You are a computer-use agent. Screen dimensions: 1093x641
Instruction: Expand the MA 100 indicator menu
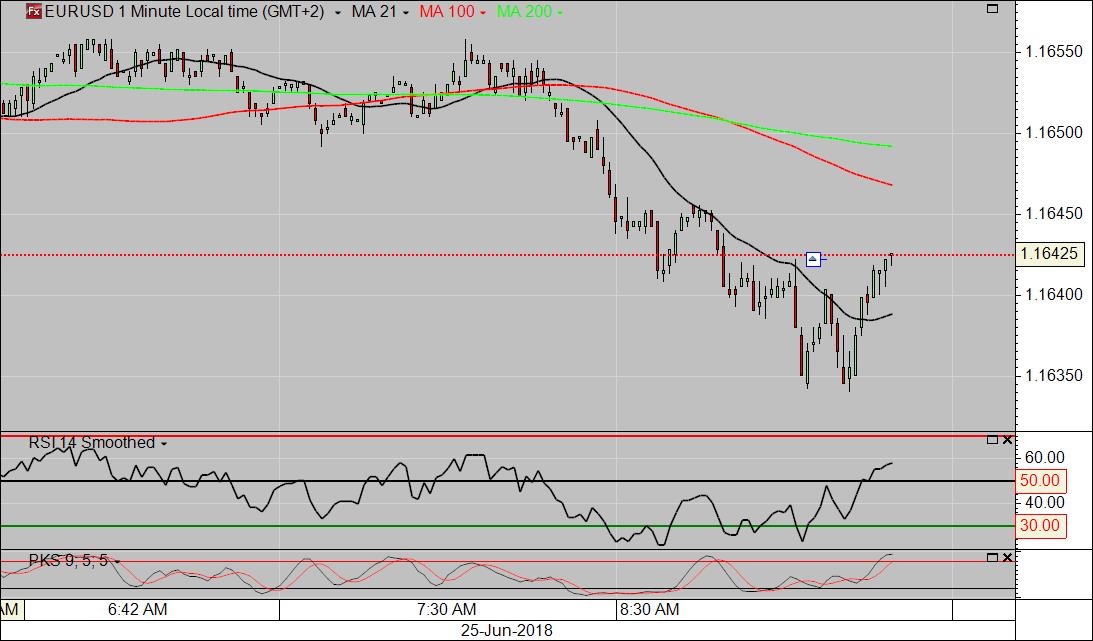tap(483, 13)
